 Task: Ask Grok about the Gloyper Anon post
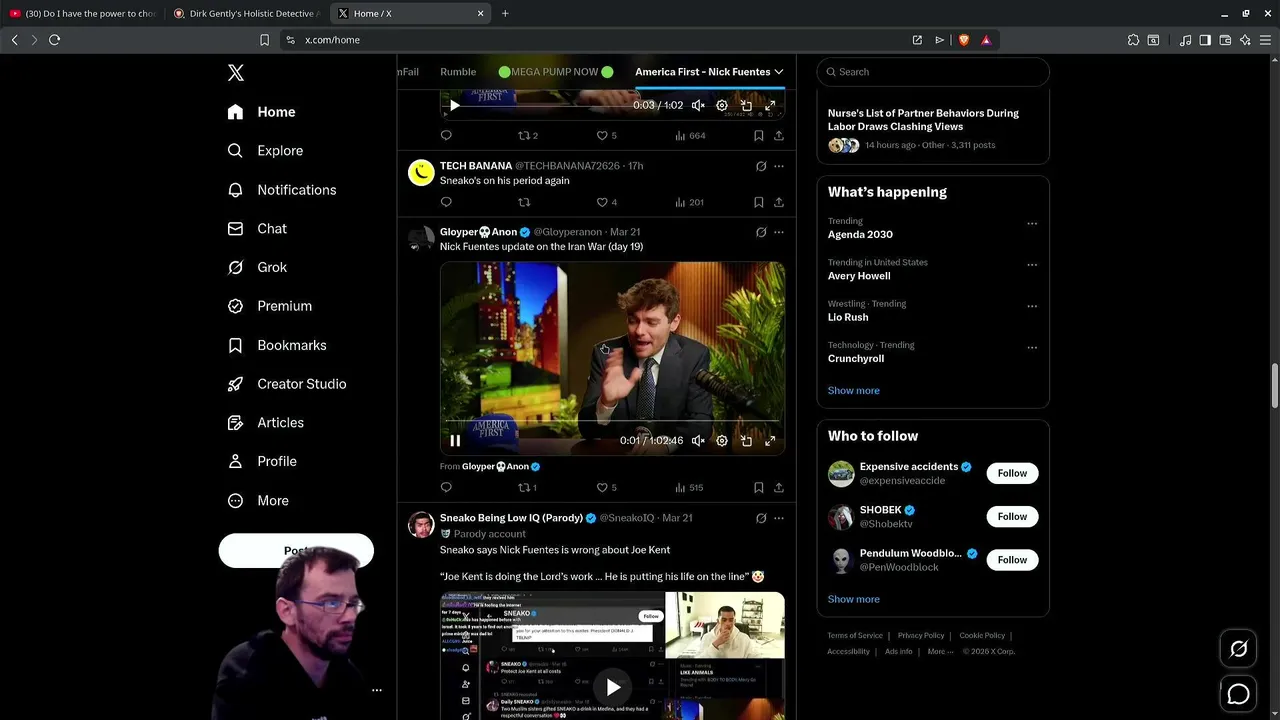coord(761,232)
